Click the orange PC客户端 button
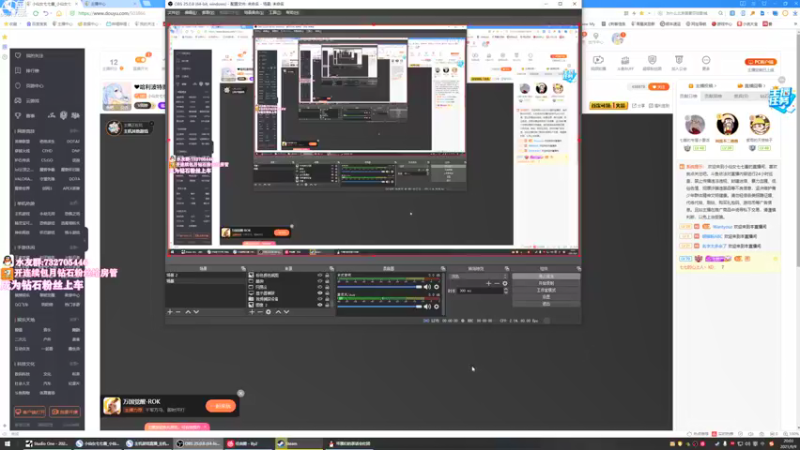Viewport: 800px width, 450px height. [x=761, y=62]
